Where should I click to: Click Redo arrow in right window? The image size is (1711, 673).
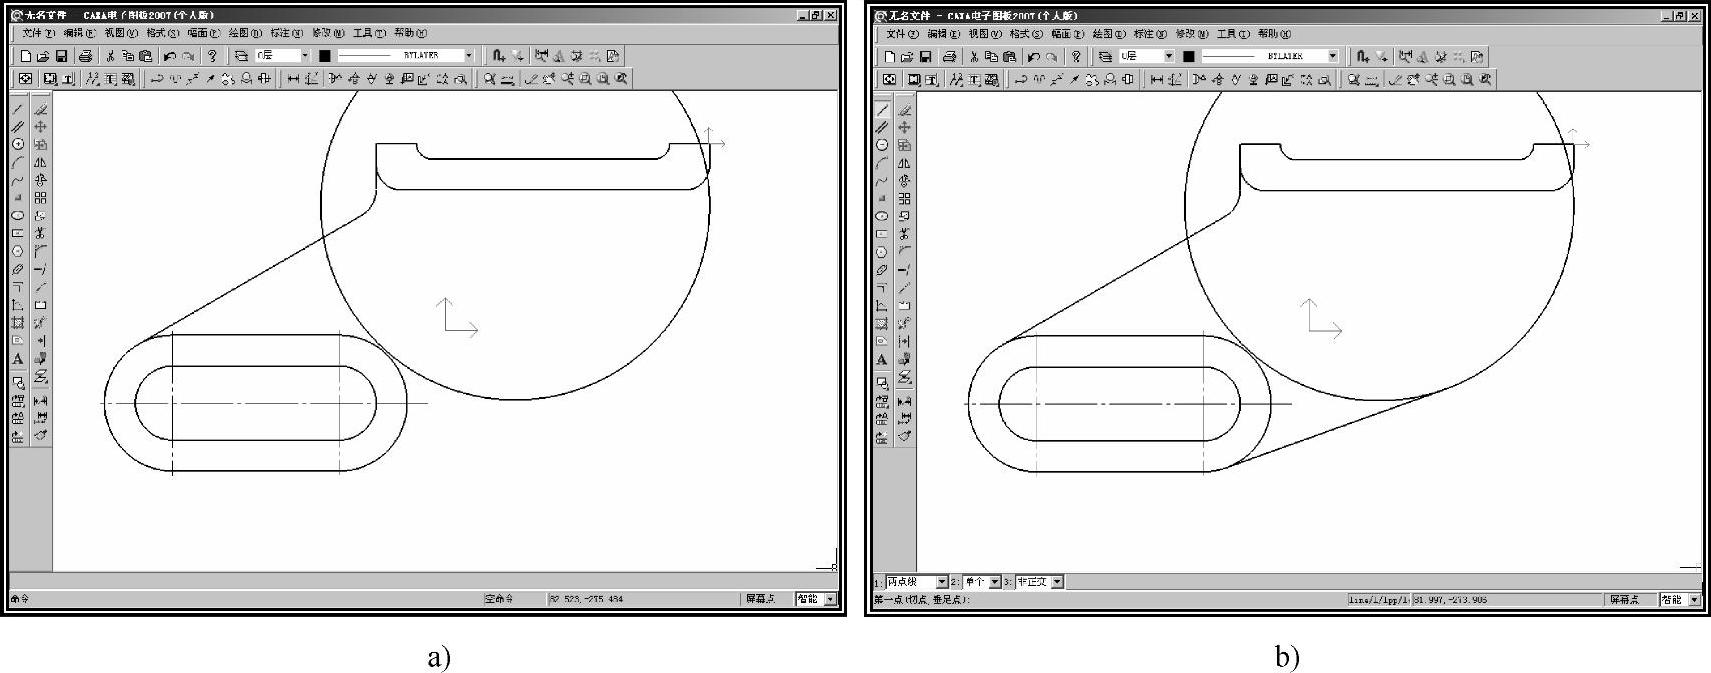click(x=1051, y=56)
